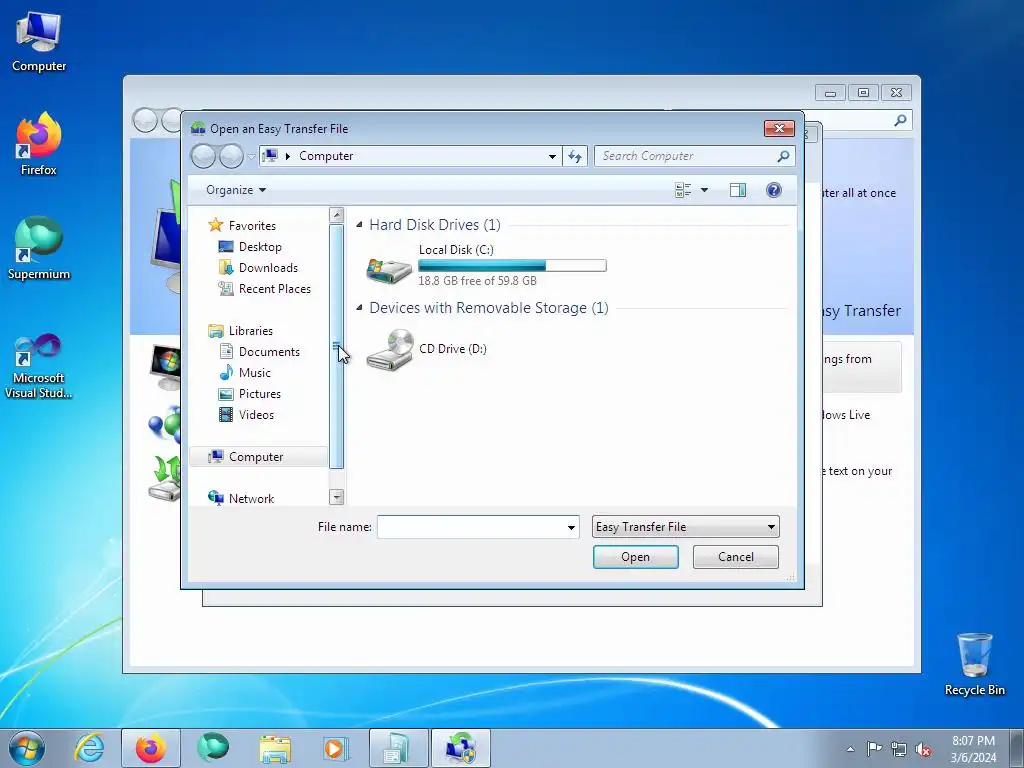The width and height of the screenshot is (1024, 768).
Task: Select Local Disk (C:) drive
Action: [485, 264]
